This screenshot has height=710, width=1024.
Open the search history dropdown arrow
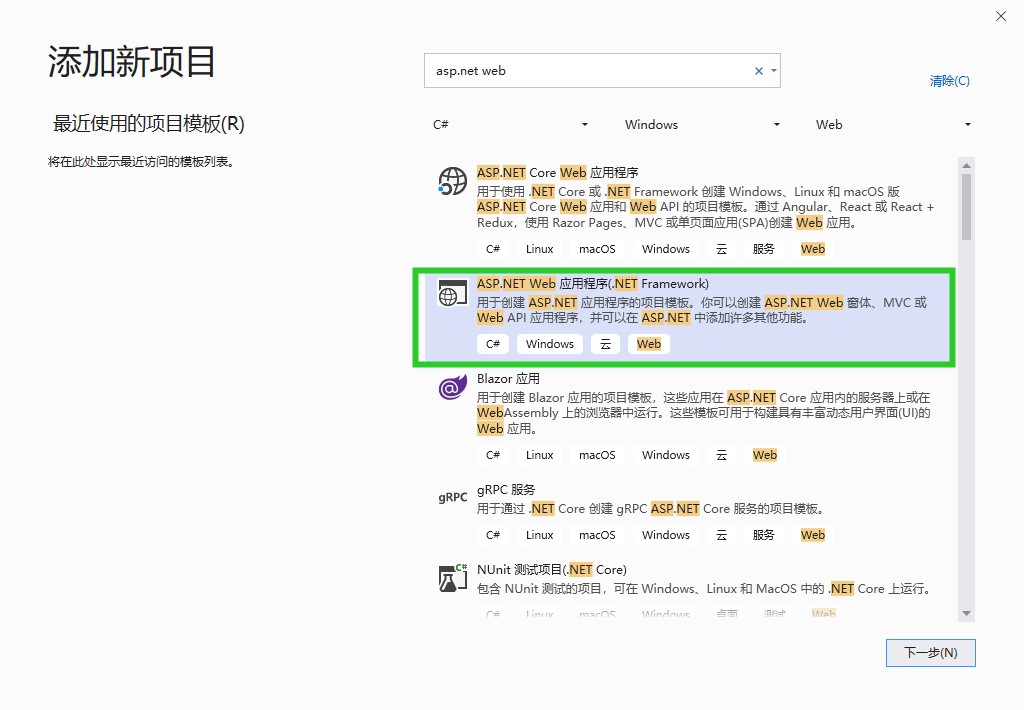(773, 71)
